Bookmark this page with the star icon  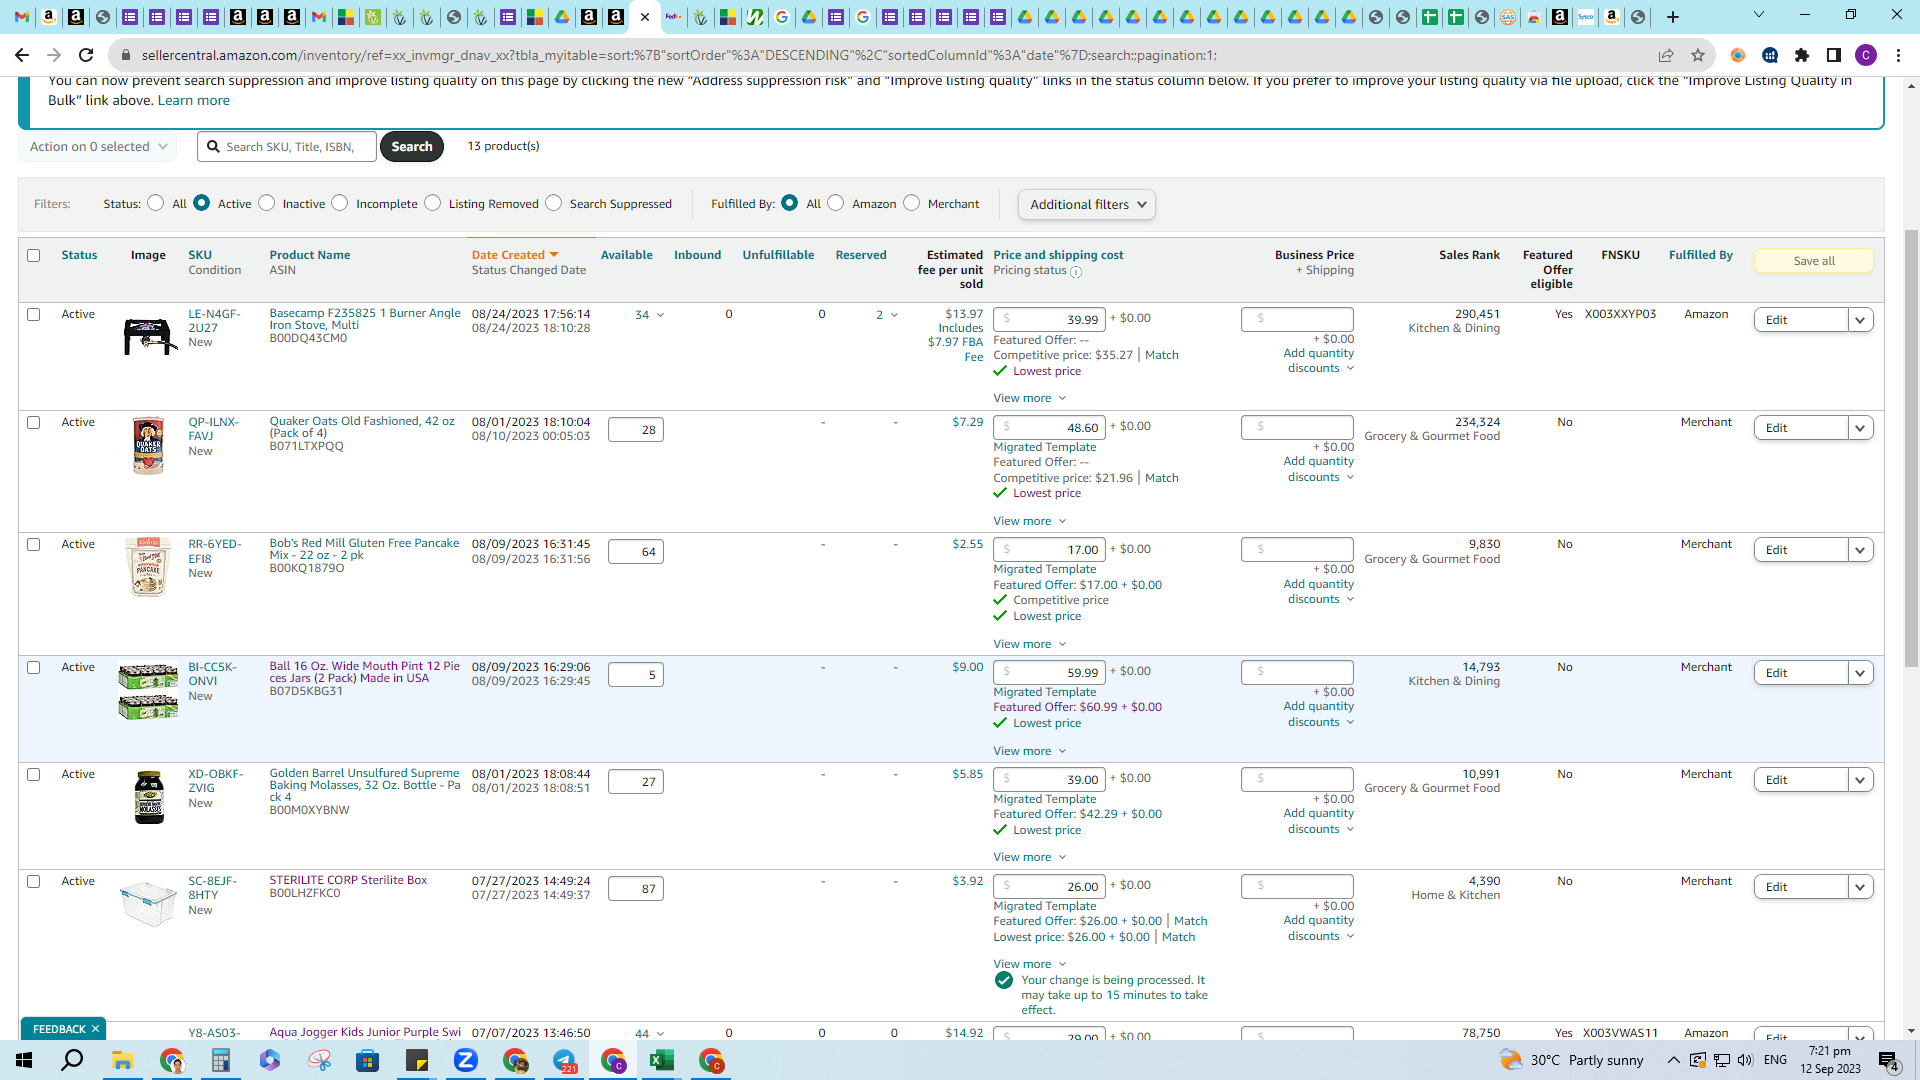1698,55
